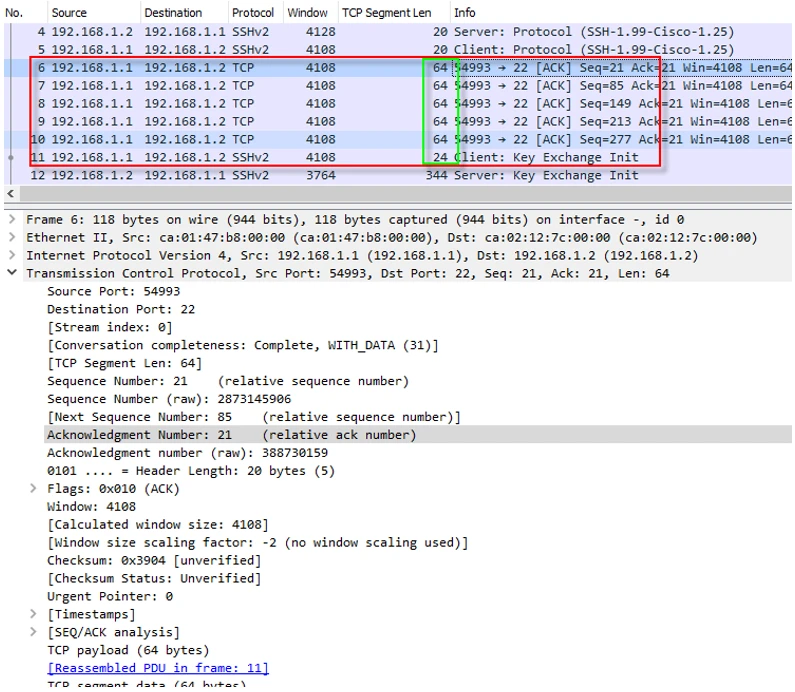Image resolution: width=795 pixels, height=692 pixels.
Task: Expand the Frame 6 details row
Action: (x=11, y=219)
